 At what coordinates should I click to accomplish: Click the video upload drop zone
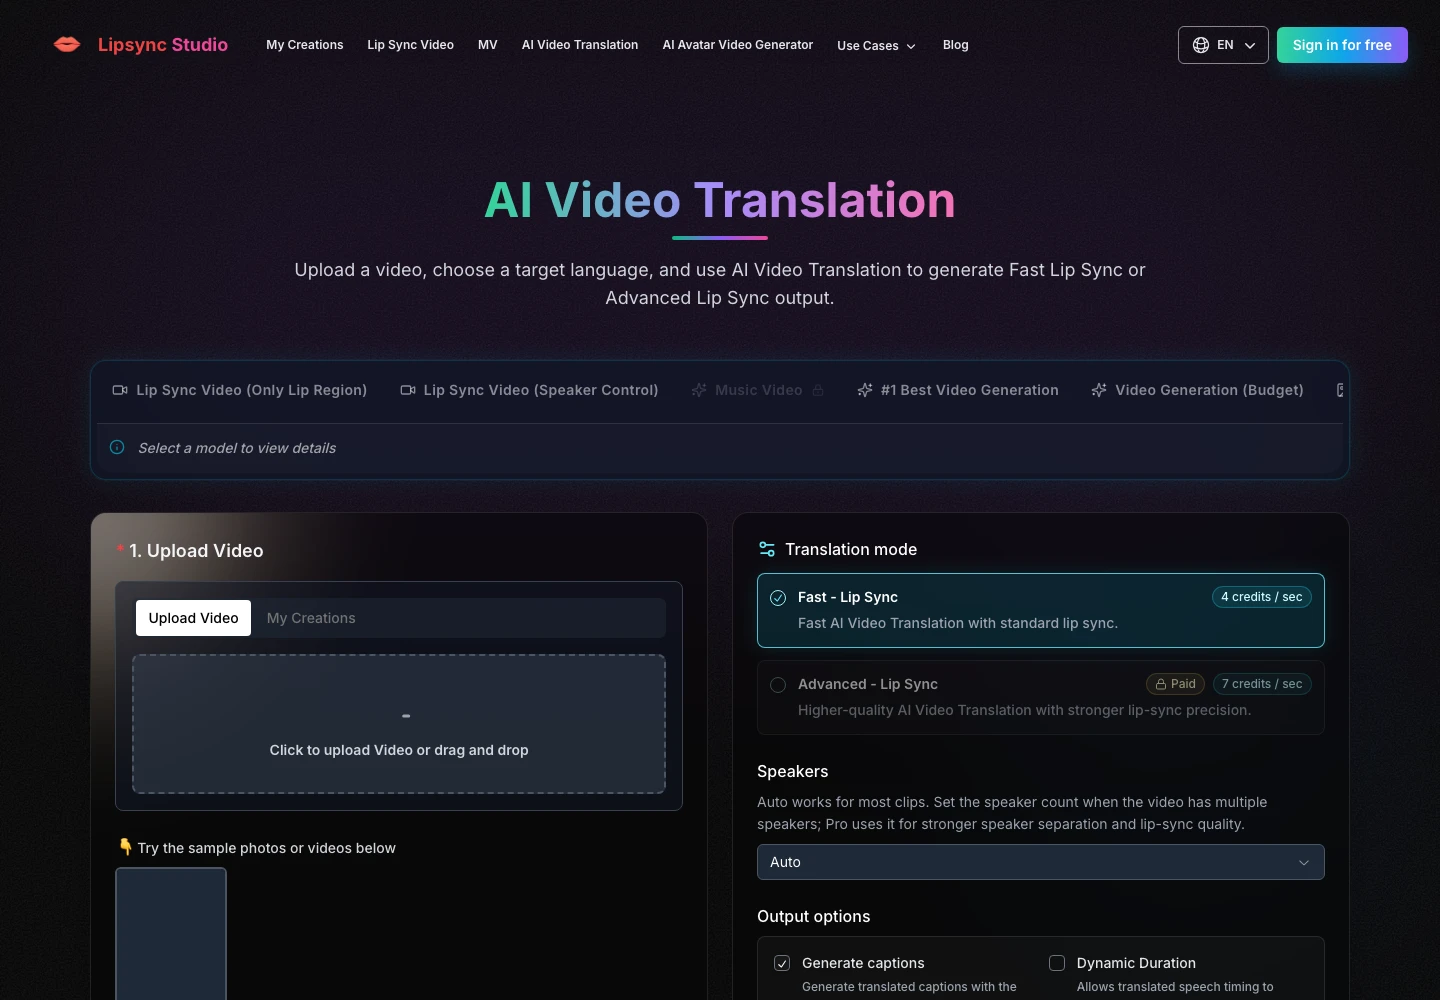(399, 724)
